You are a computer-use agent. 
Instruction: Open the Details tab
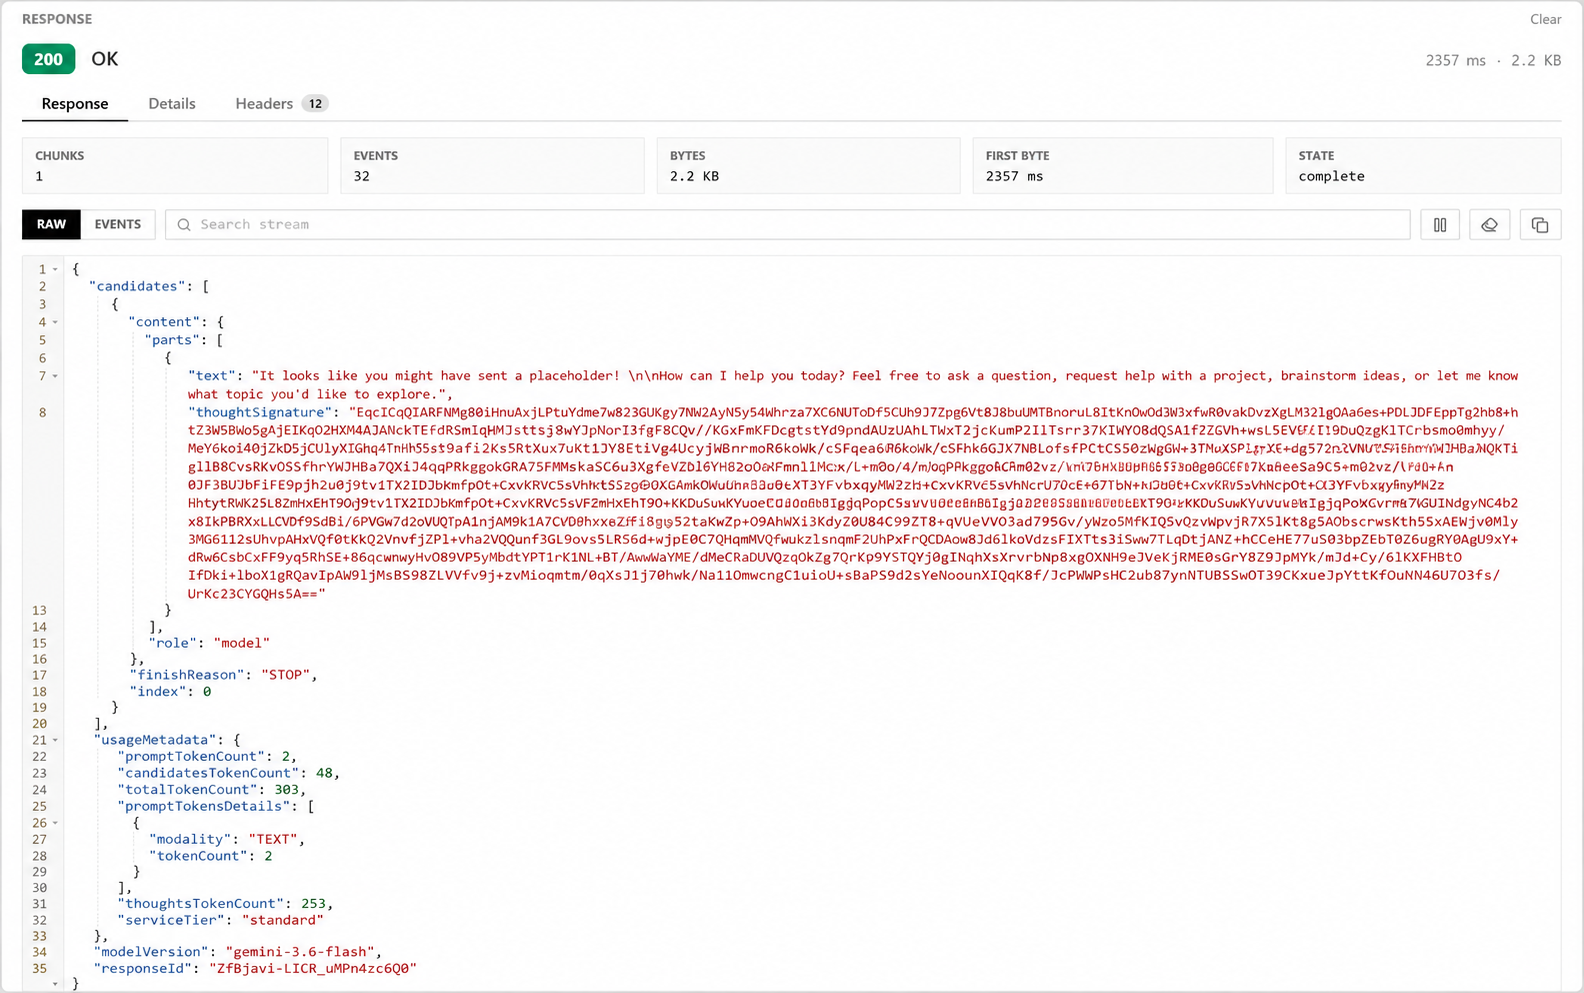tap(172, 104)
